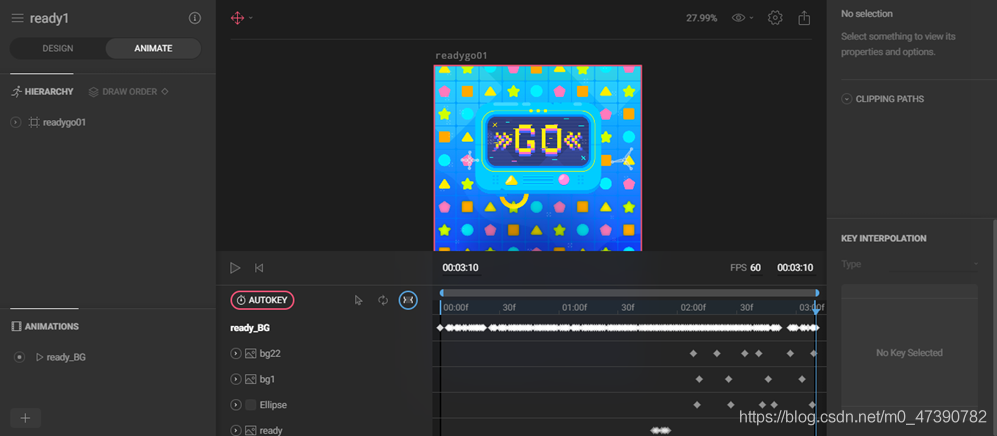The height and width of the screenshot is (436, 997).
Task: Expand the bg22 timeline row
Action: coord(236,353)
